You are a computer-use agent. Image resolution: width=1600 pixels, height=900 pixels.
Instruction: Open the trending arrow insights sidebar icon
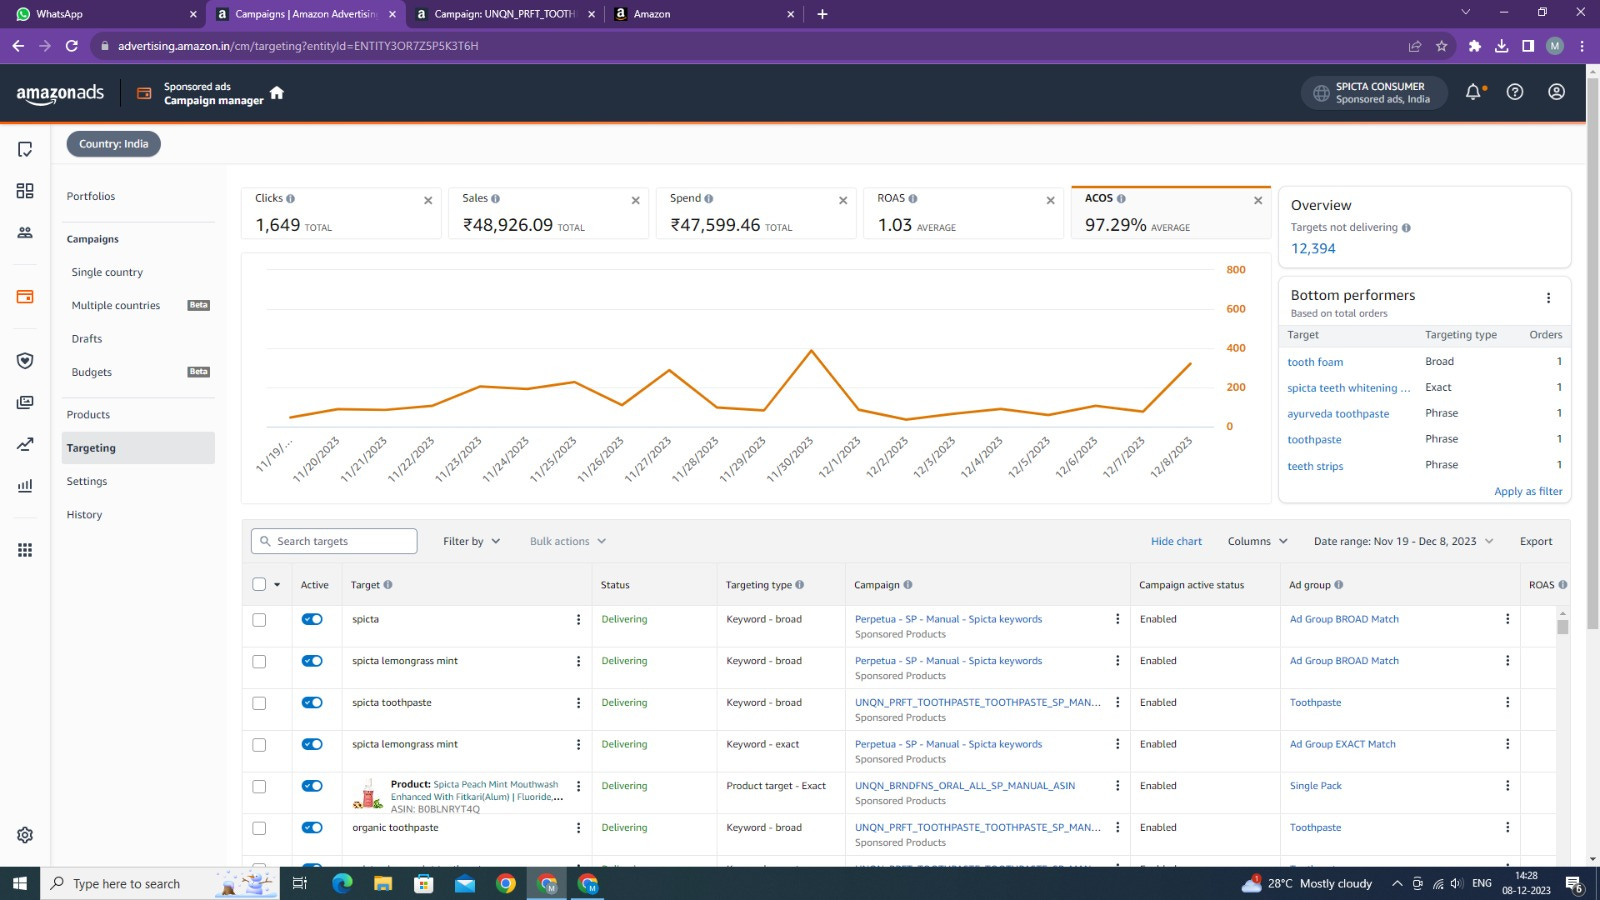(25, 444)
